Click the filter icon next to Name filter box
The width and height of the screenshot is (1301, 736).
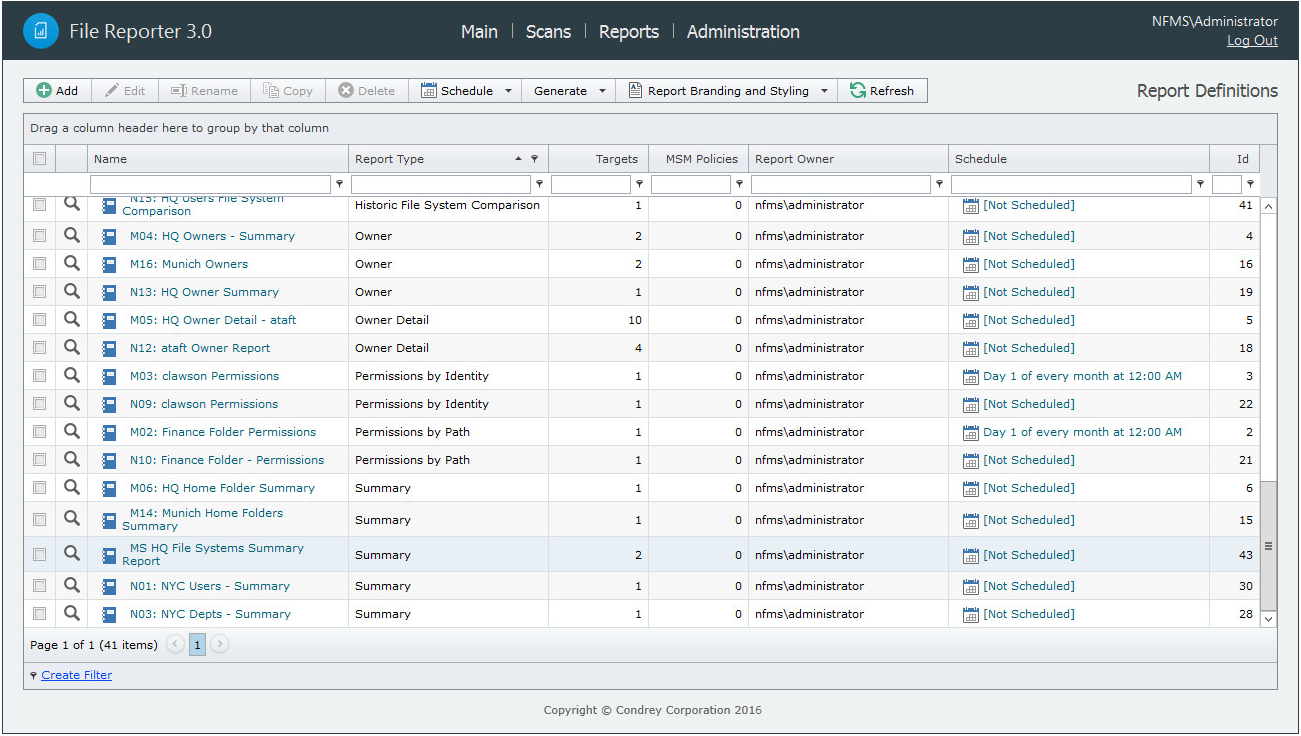click(x=339, y=184)
